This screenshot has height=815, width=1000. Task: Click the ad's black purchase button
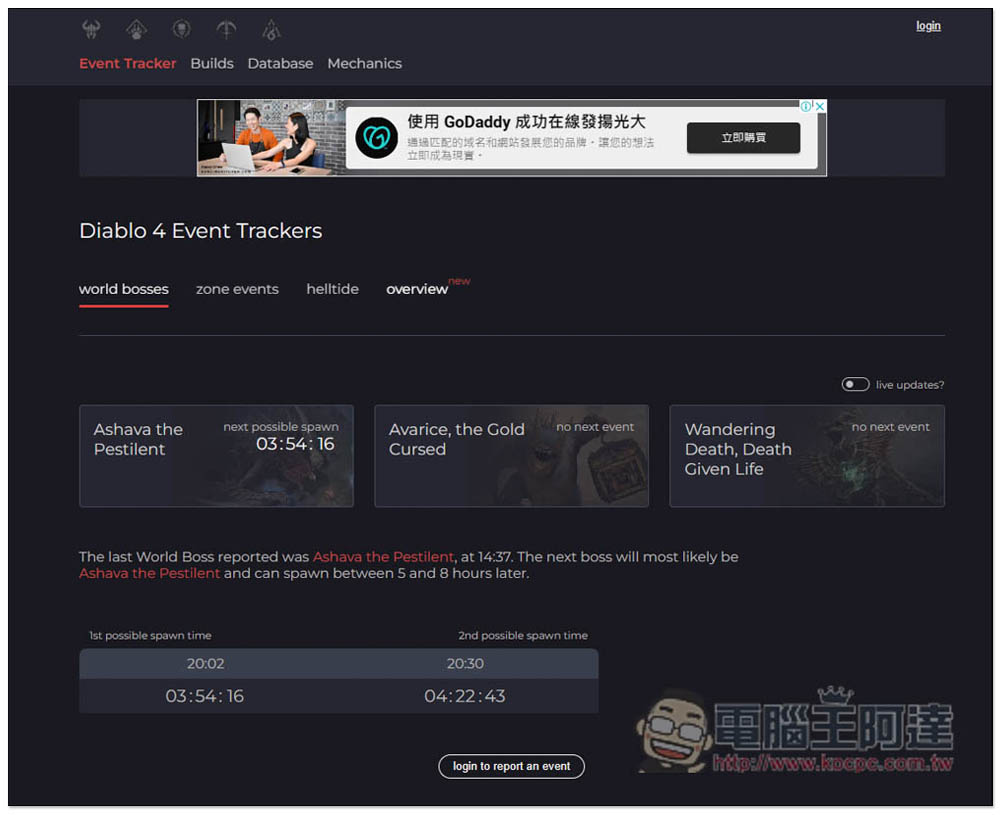[743, 138]
